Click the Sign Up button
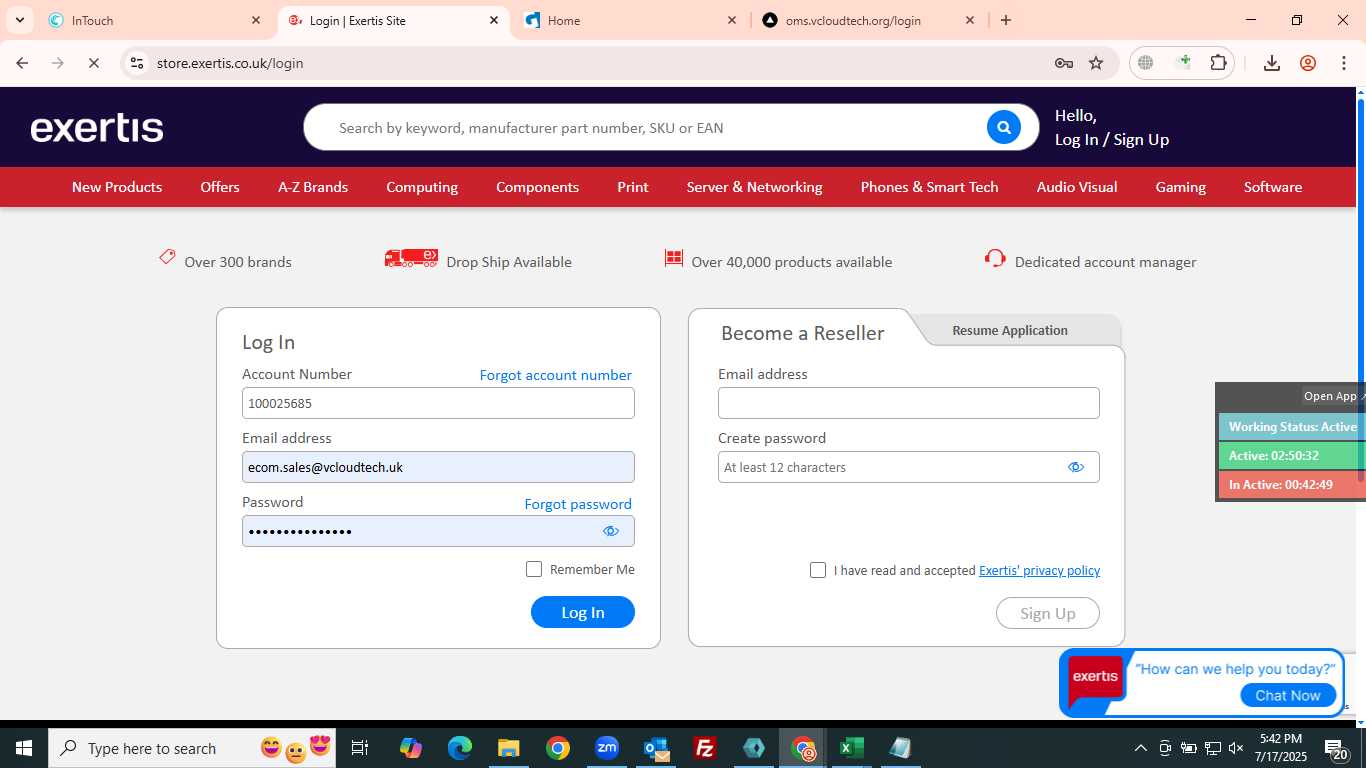This screenshot has width=1366, height=768. tap(1048, 613)
